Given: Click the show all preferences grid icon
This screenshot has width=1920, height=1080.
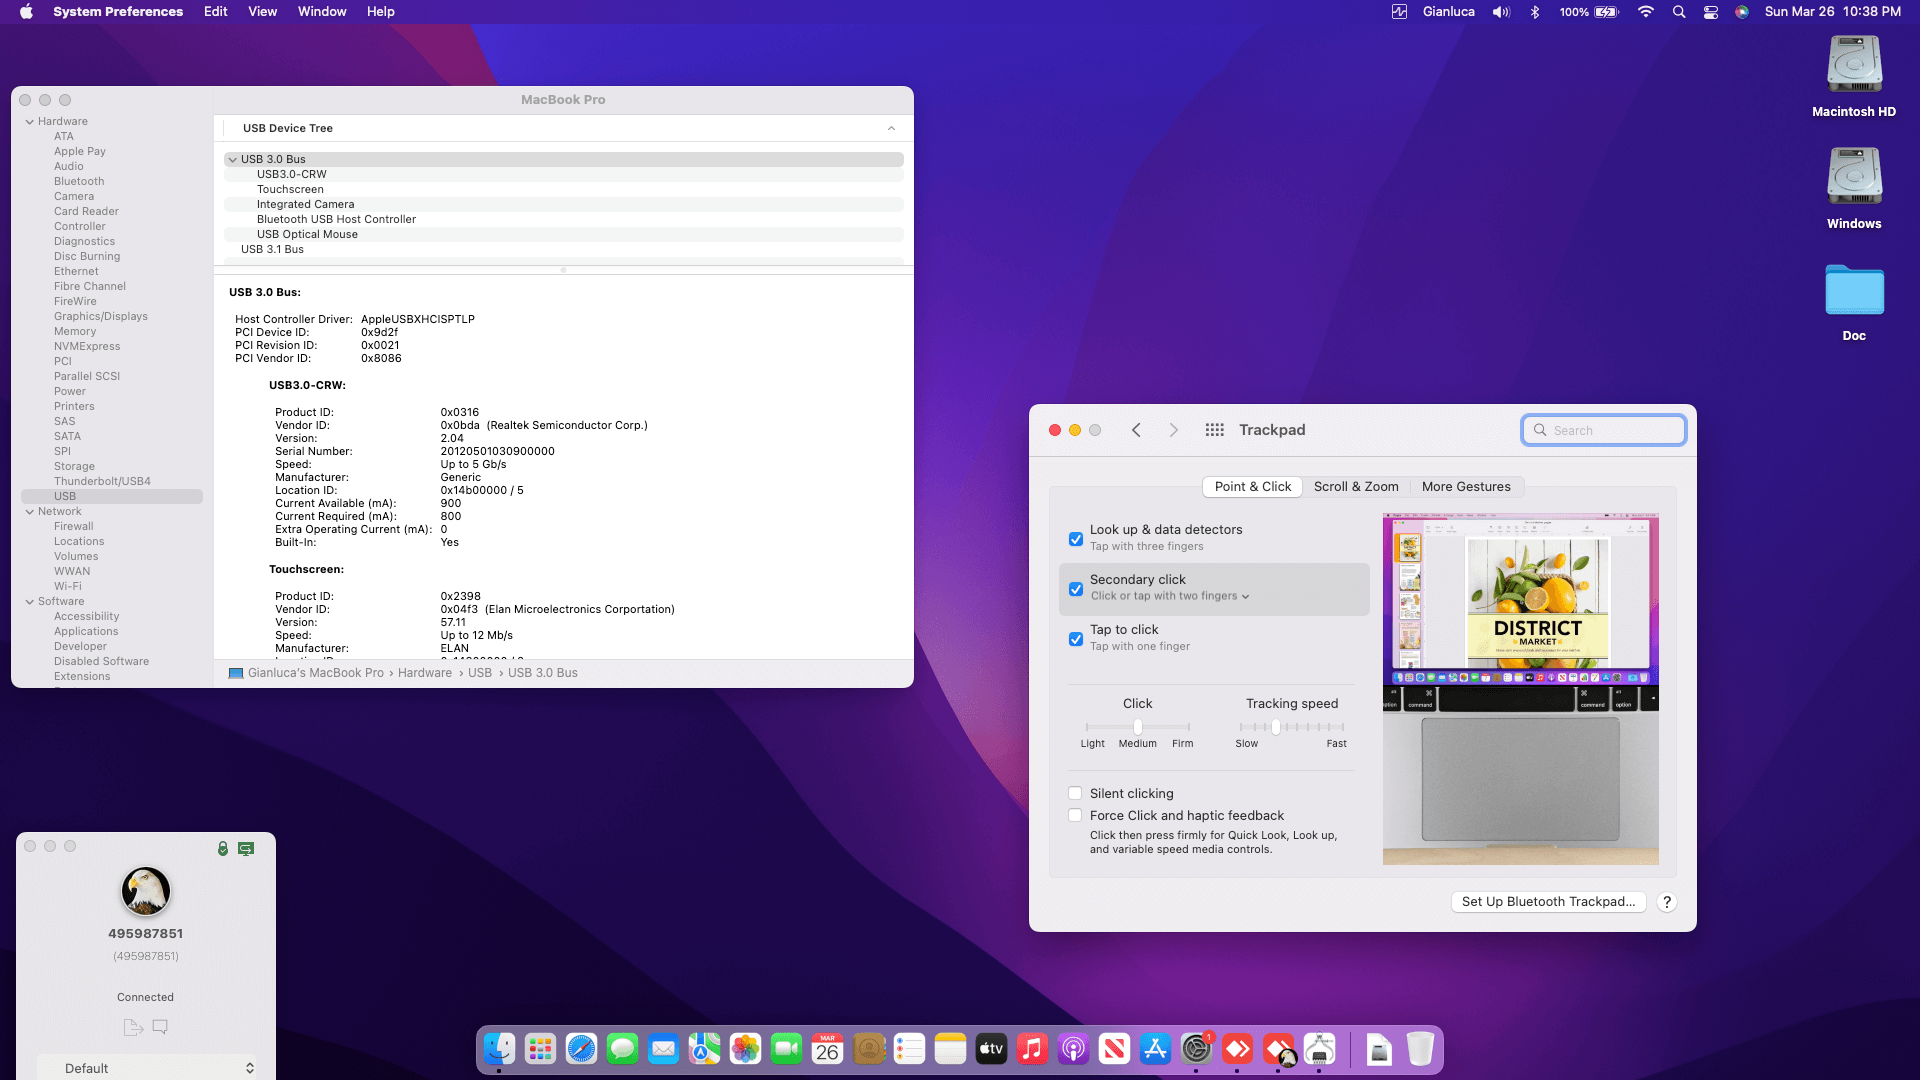Looking at the screenshot, I should tap(1214, 430).
